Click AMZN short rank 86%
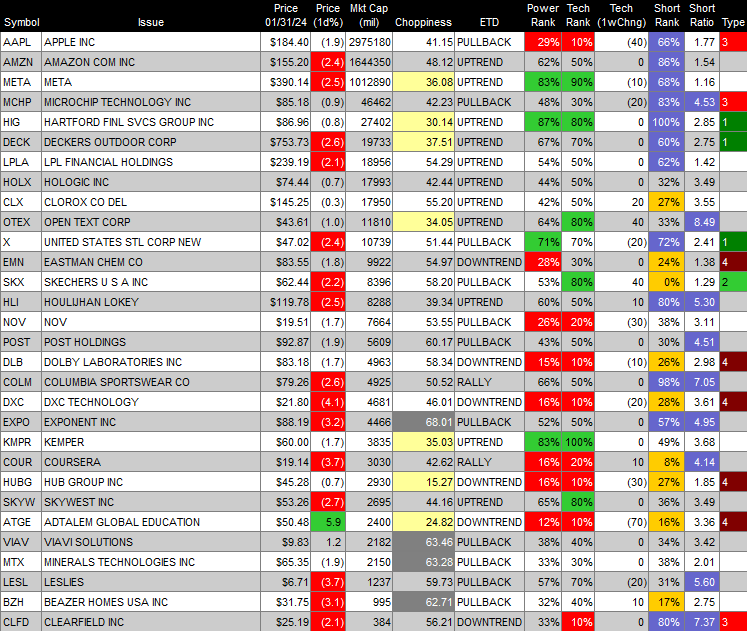747x631 pixels. coord(666,62)
